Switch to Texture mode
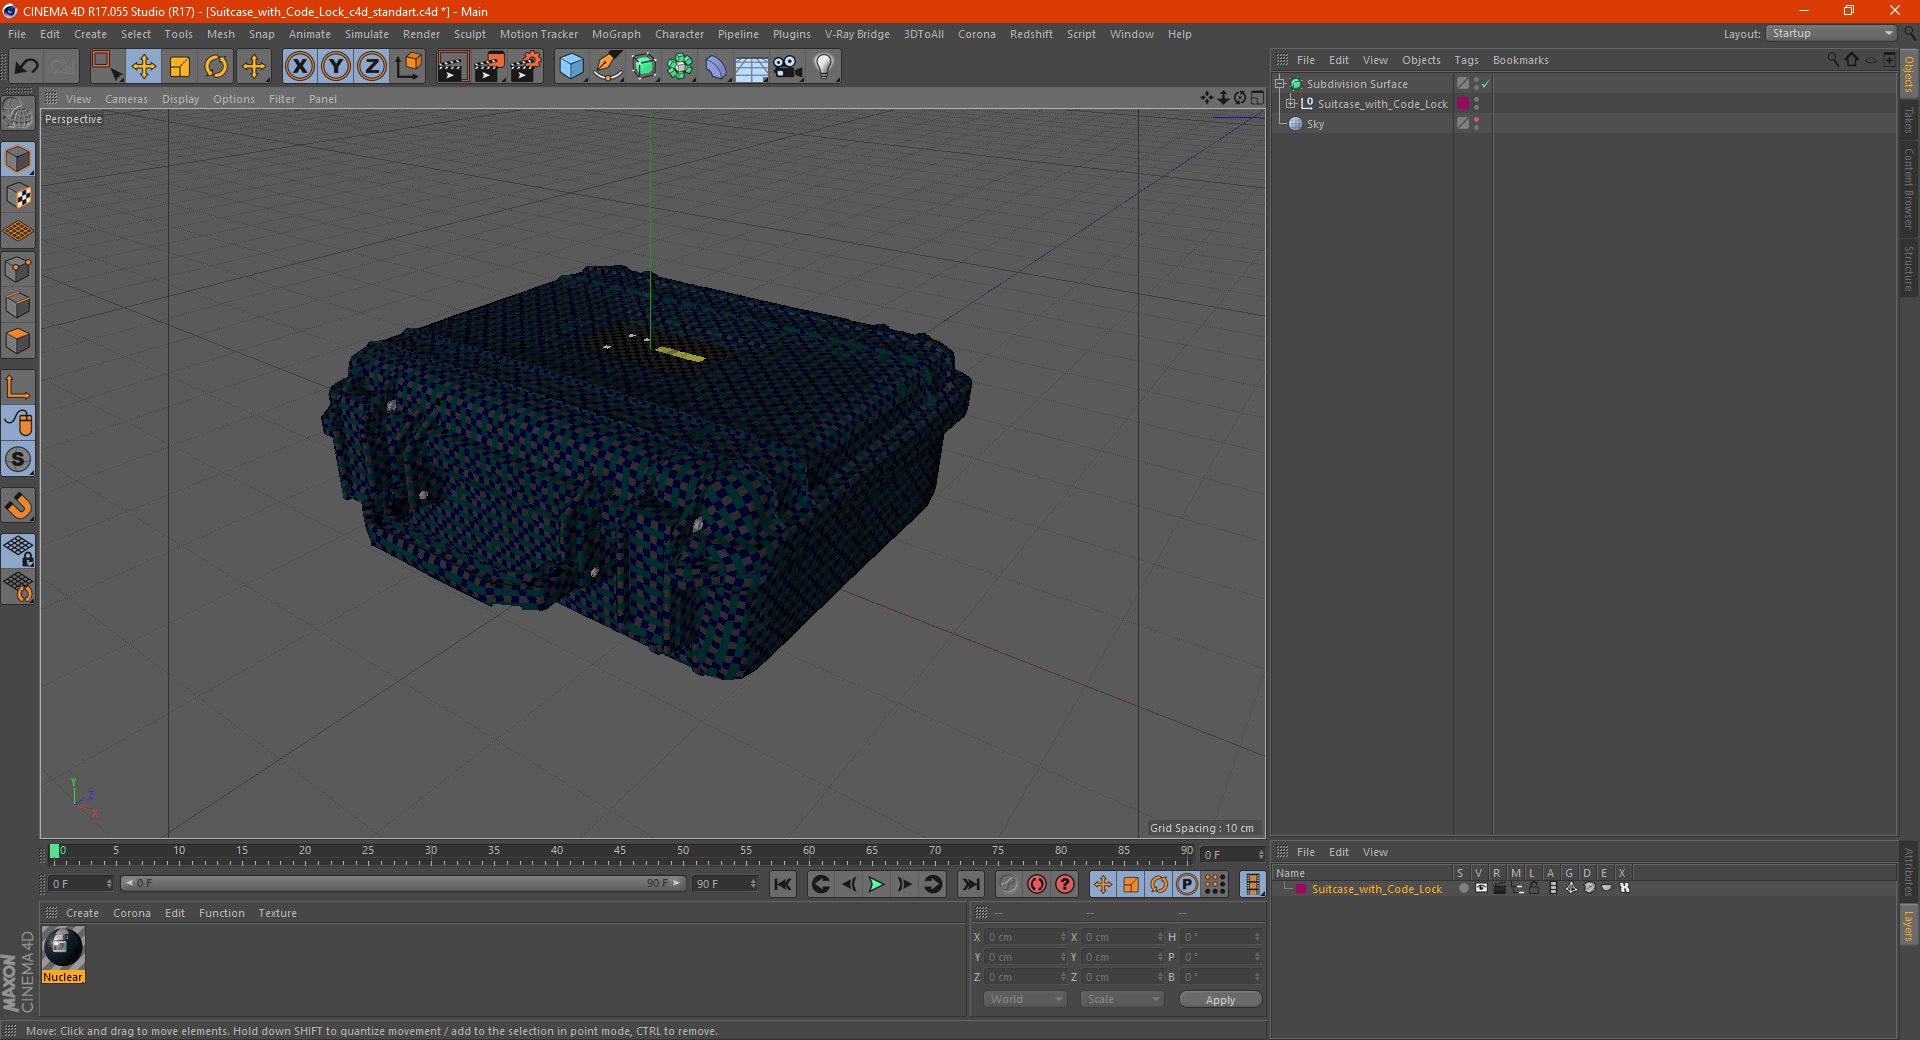The width and height of the screenshot is (1920, 1040). (18, 196)
